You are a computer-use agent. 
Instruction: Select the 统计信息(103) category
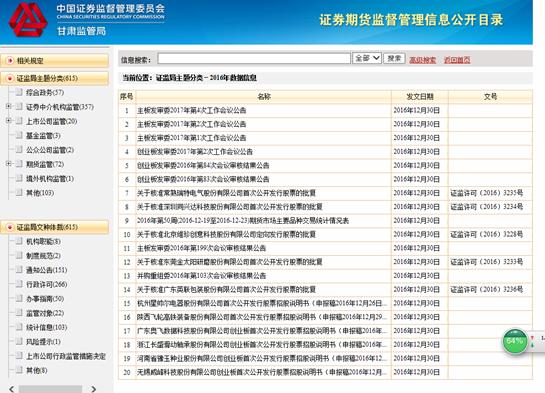click(47, 327)
